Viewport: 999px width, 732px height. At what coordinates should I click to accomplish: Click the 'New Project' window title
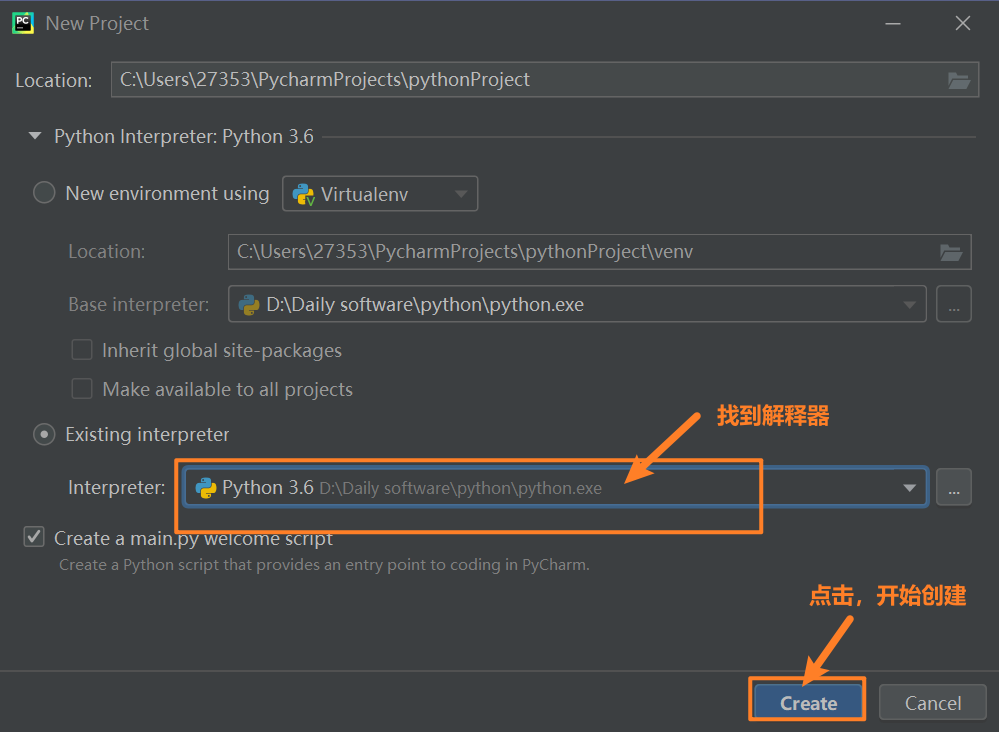click(x=97, y=24)
